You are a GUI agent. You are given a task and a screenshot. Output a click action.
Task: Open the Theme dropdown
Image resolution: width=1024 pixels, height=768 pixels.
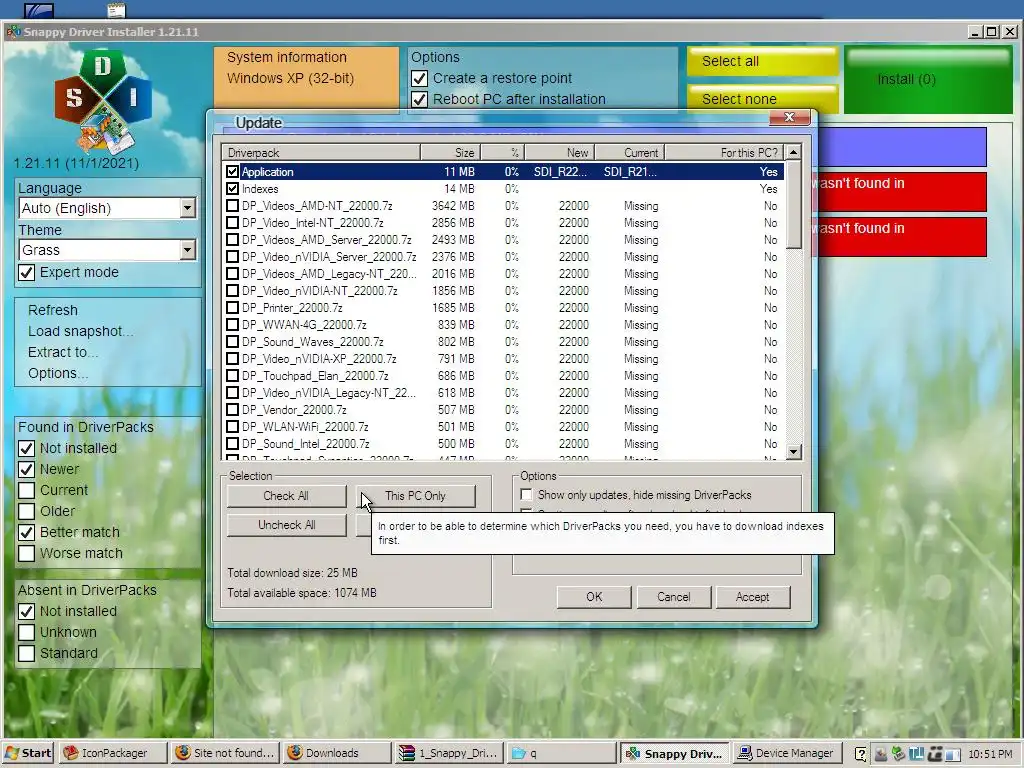pos(187,250)
